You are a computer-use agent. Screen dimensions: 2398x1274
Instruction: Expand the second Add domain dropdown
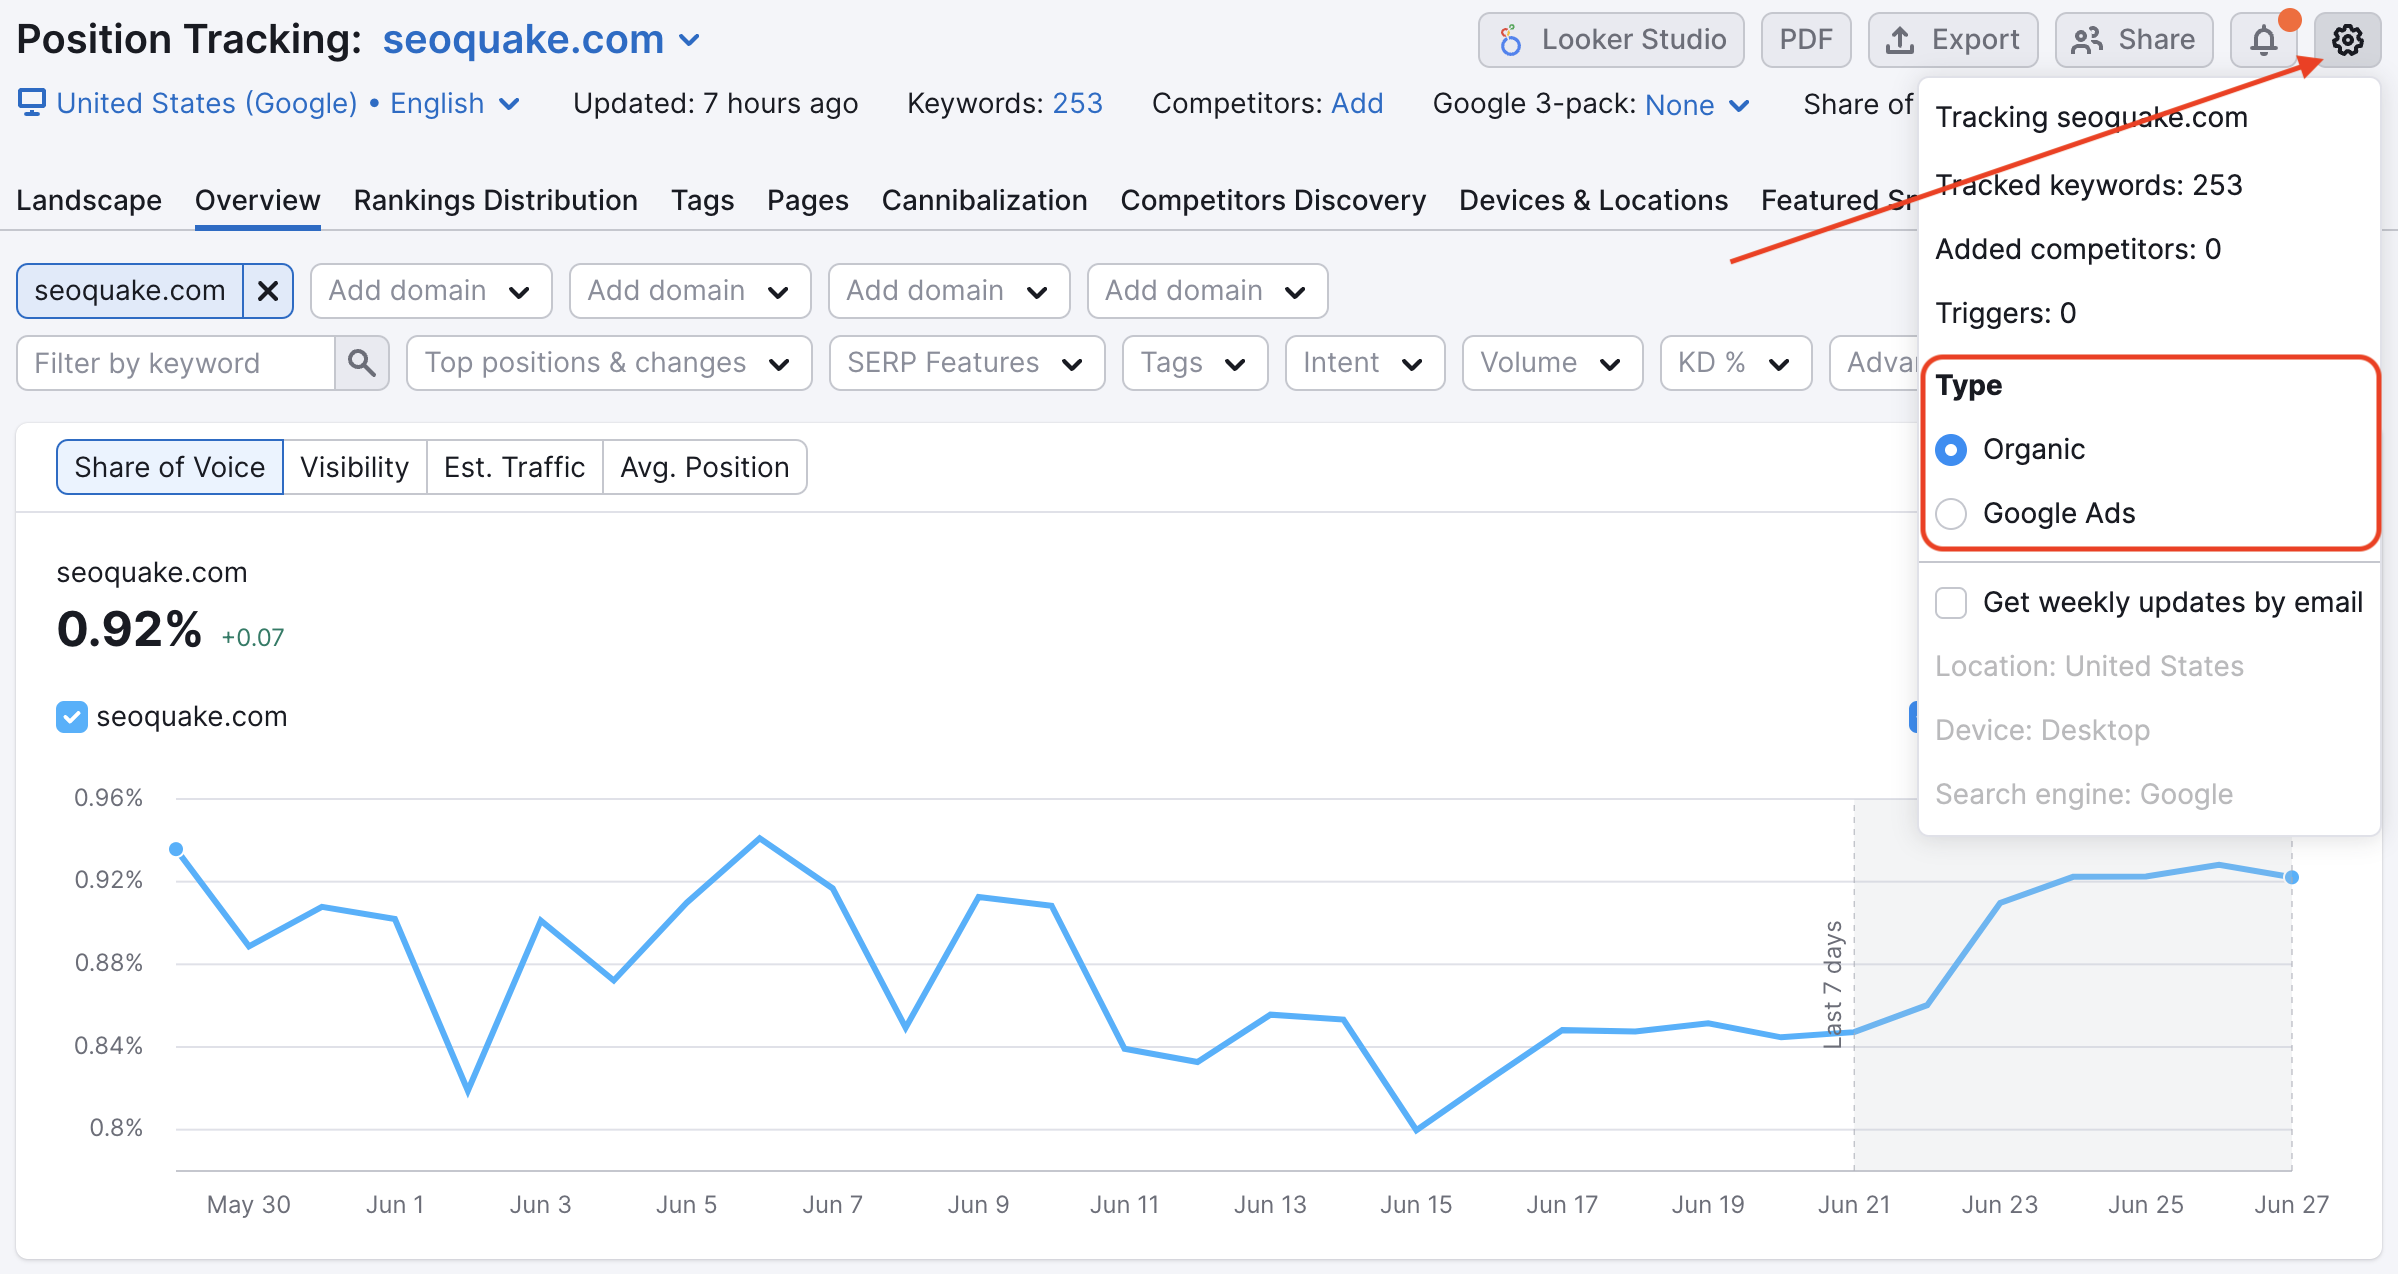point(690,291)
